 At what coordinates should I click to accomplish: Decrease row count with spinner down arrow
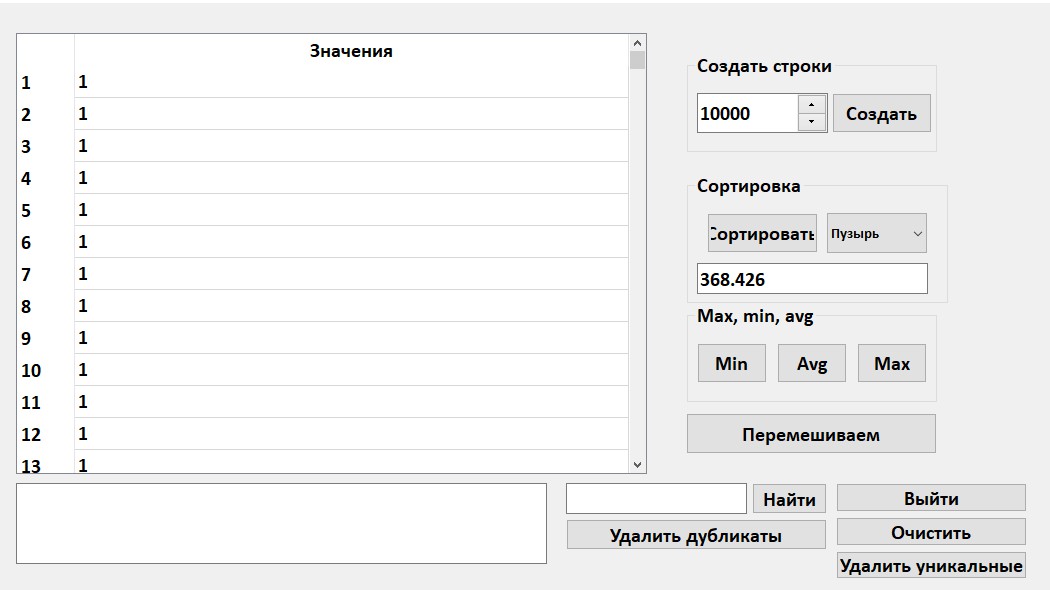pos(811,122)
